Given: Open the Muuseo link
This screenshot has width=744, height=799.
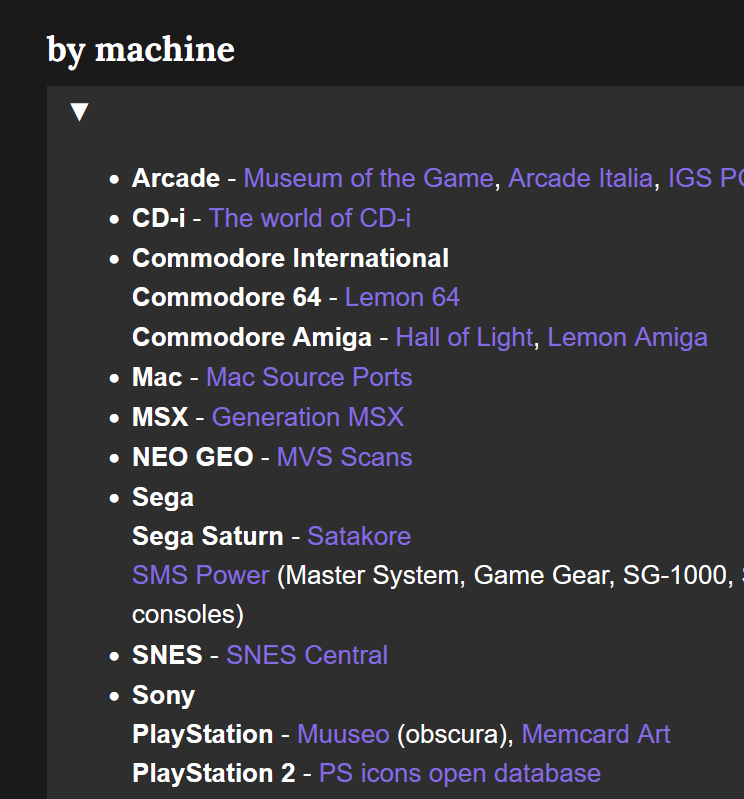Looking at the screenshot, I should coord(343,734).
